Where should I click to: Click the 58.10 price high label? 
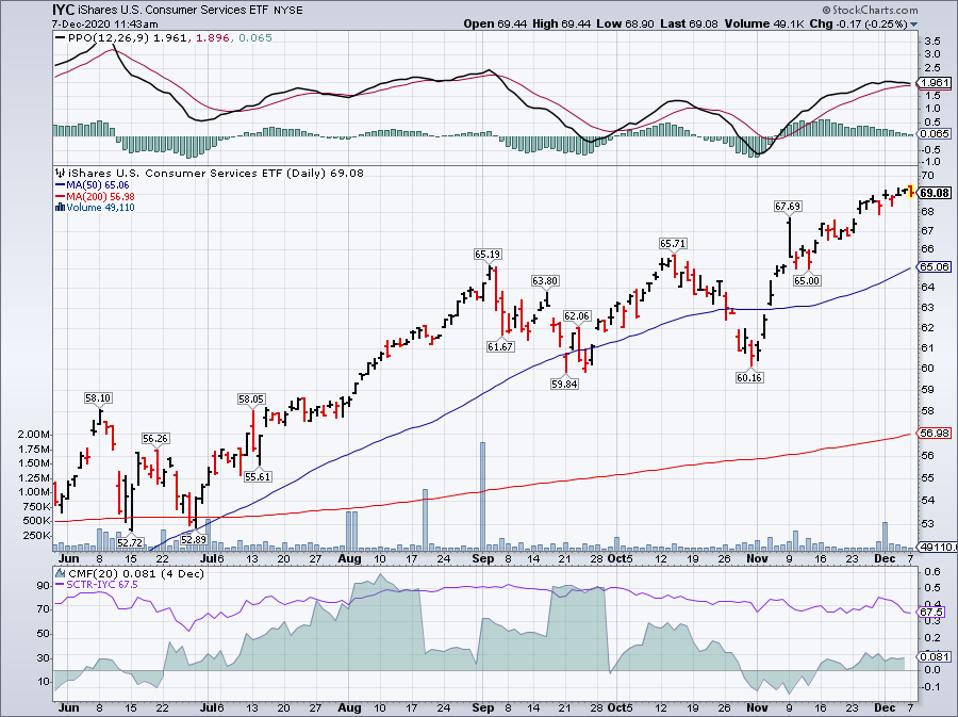98,398
